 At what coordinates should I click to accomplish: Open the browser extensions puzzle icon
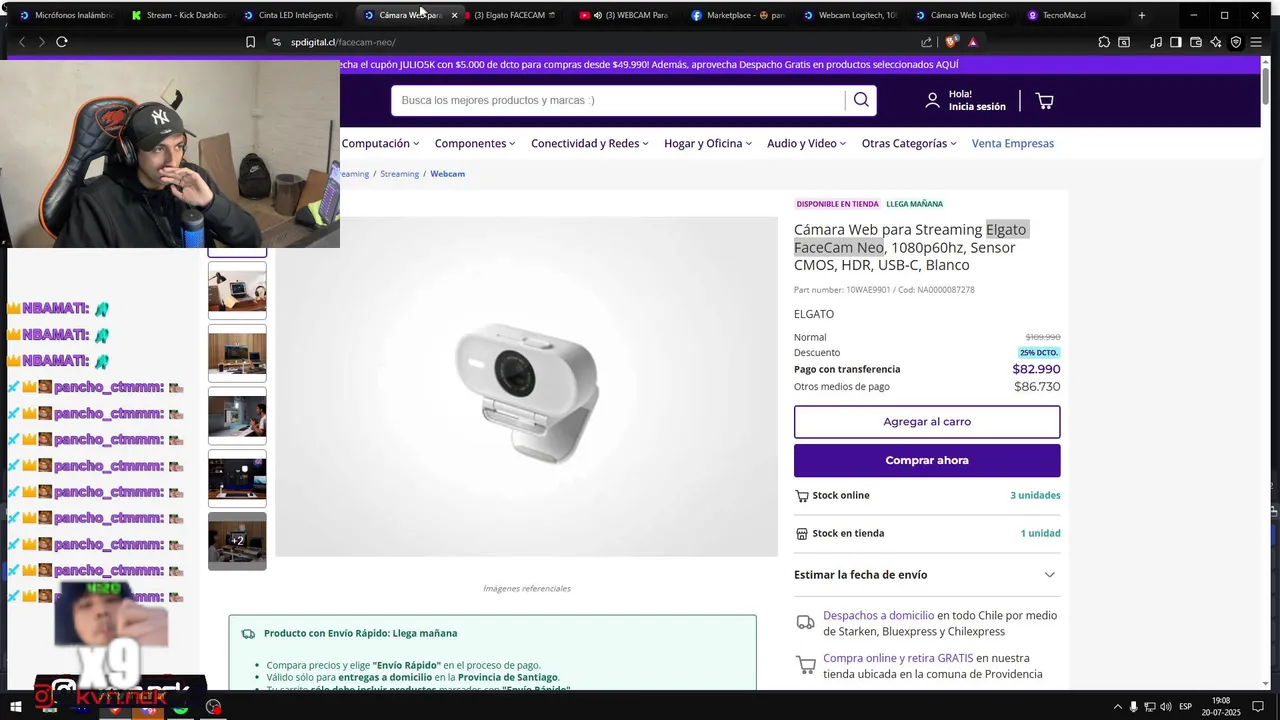tap(1104, 42)
